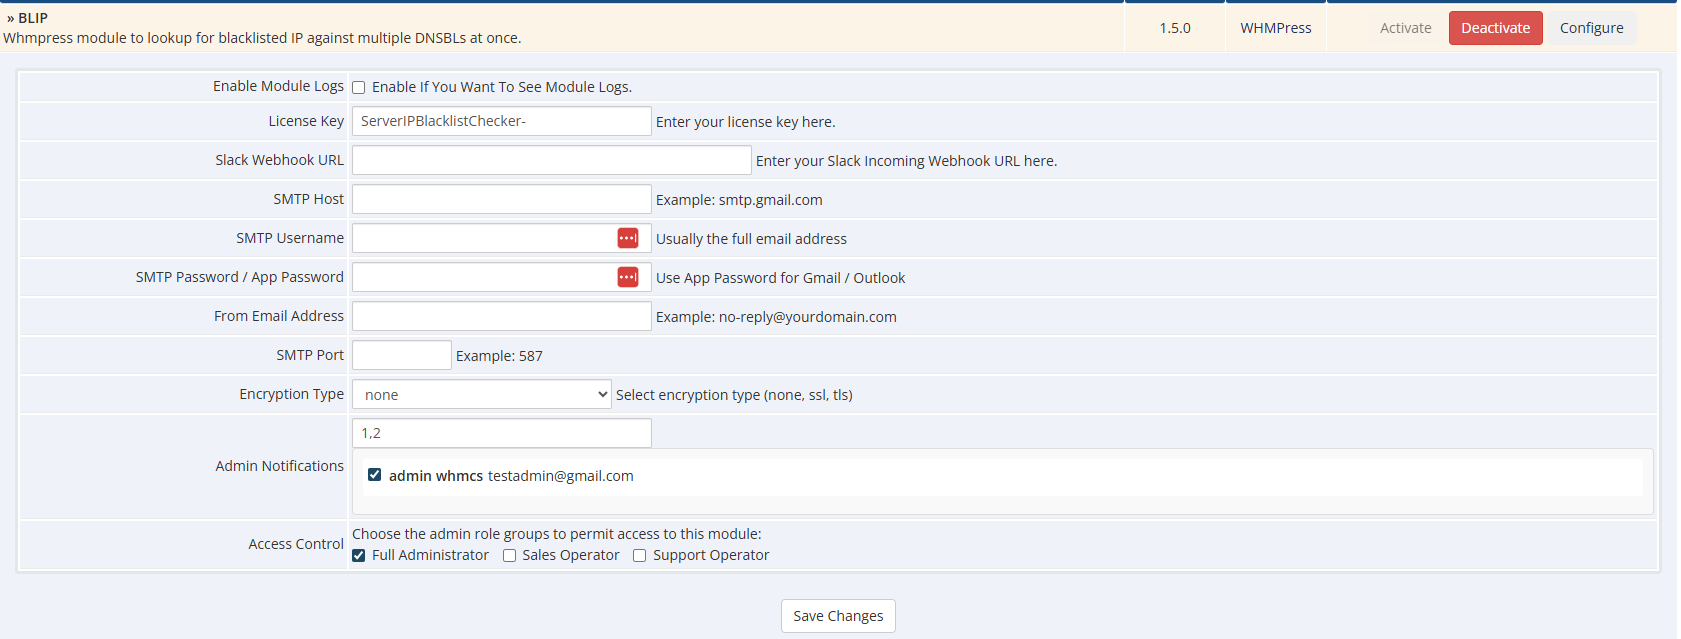The image size is (1681, 639).
Task: Select the SMTP Port input box
Action: click(401, 355)
